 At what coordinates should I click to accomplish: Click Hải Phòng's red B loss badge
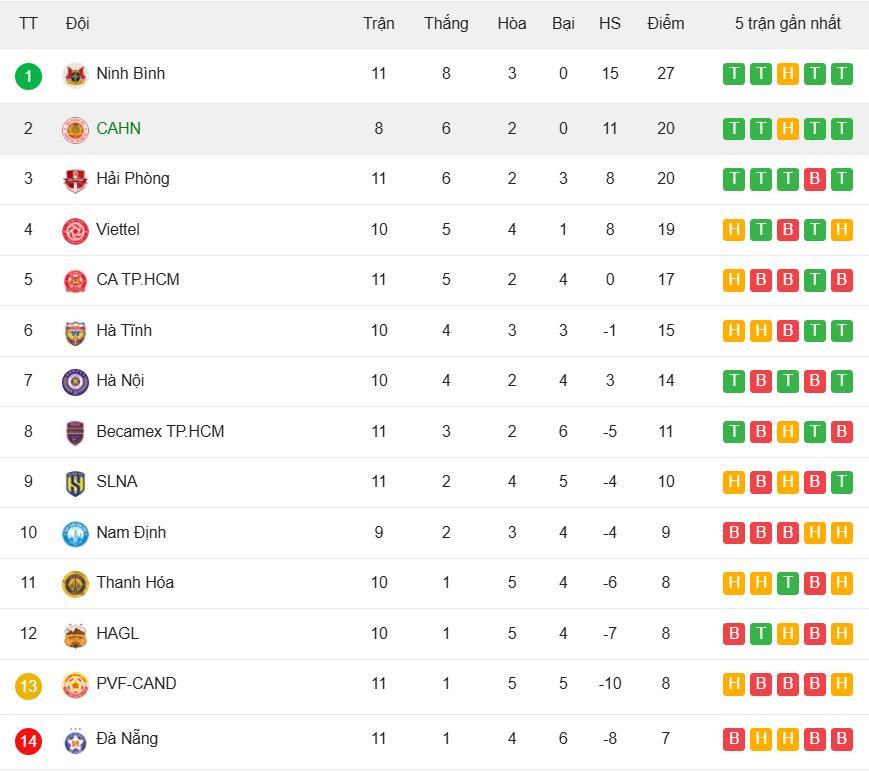[815, 178]
